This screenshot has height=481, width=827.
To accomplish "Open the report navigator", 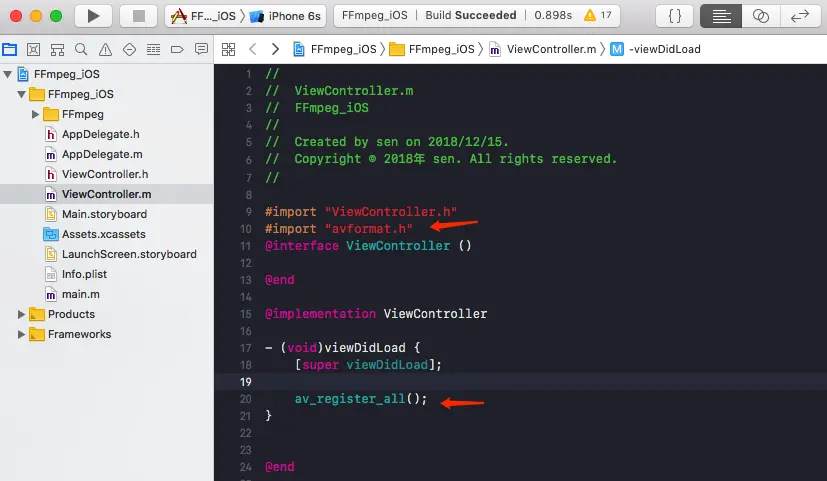I will 201,50.
